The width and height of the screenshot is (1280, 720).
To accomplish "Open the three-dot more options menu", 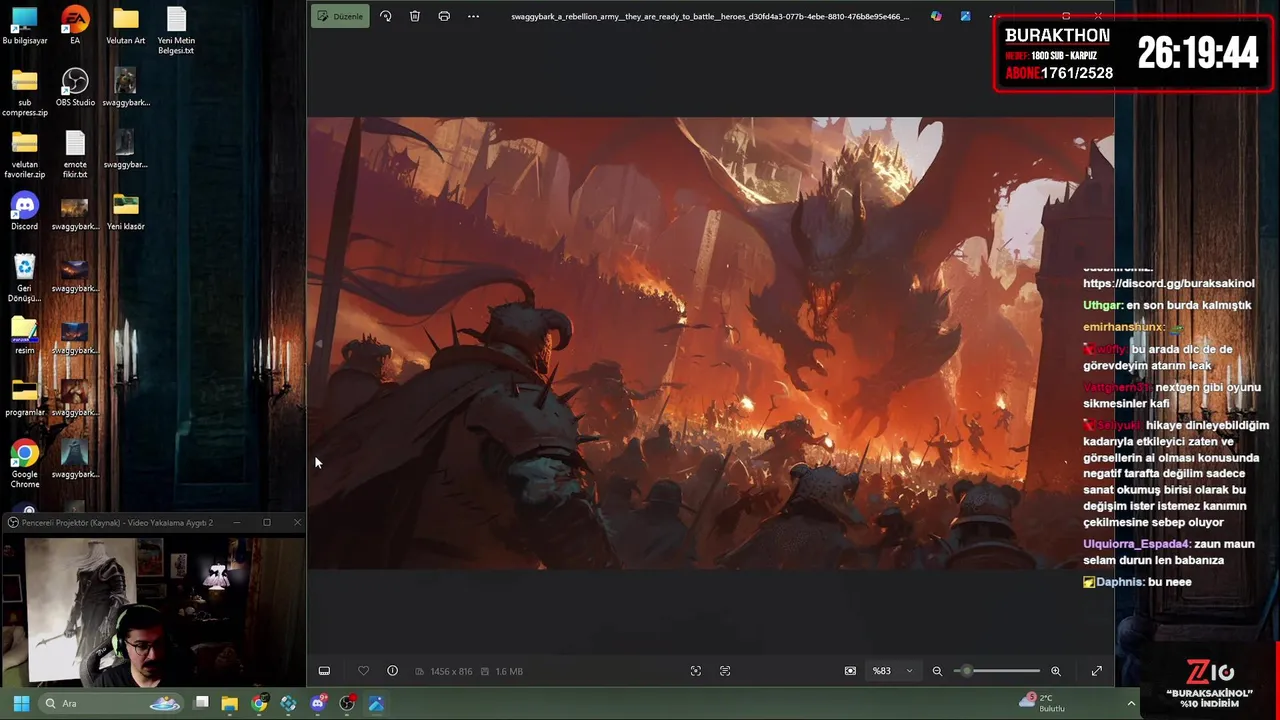I will pos(473,16).
